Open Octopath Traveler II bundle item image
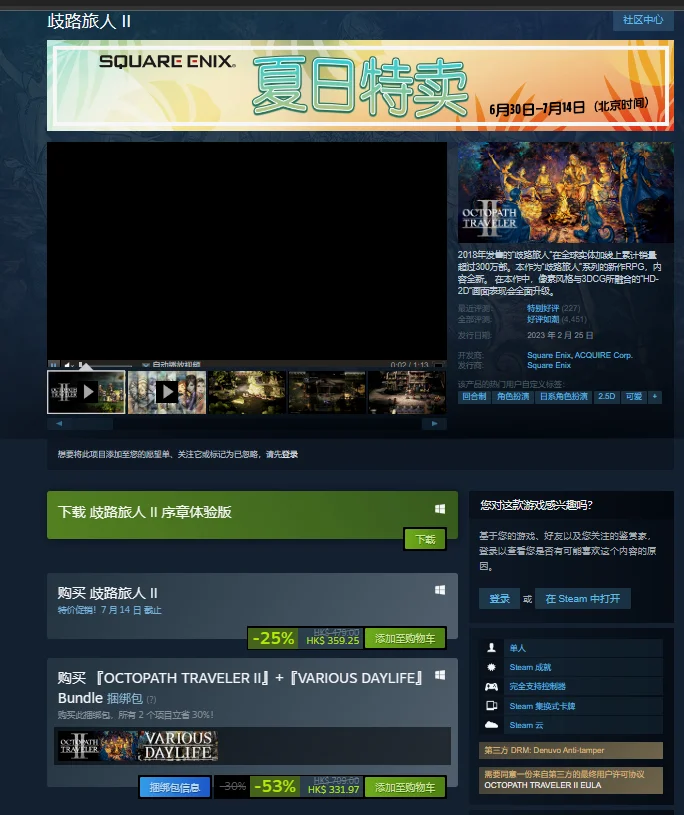684x815 pixels. coord(98,746)
